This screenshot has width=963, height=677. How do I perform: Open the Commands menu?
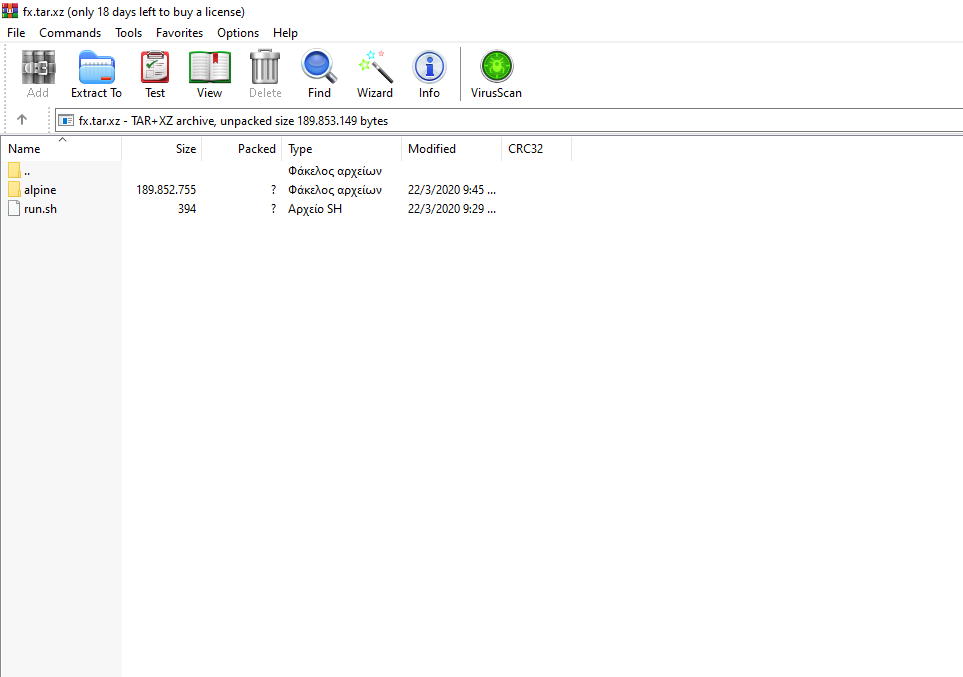pos(70,33)
